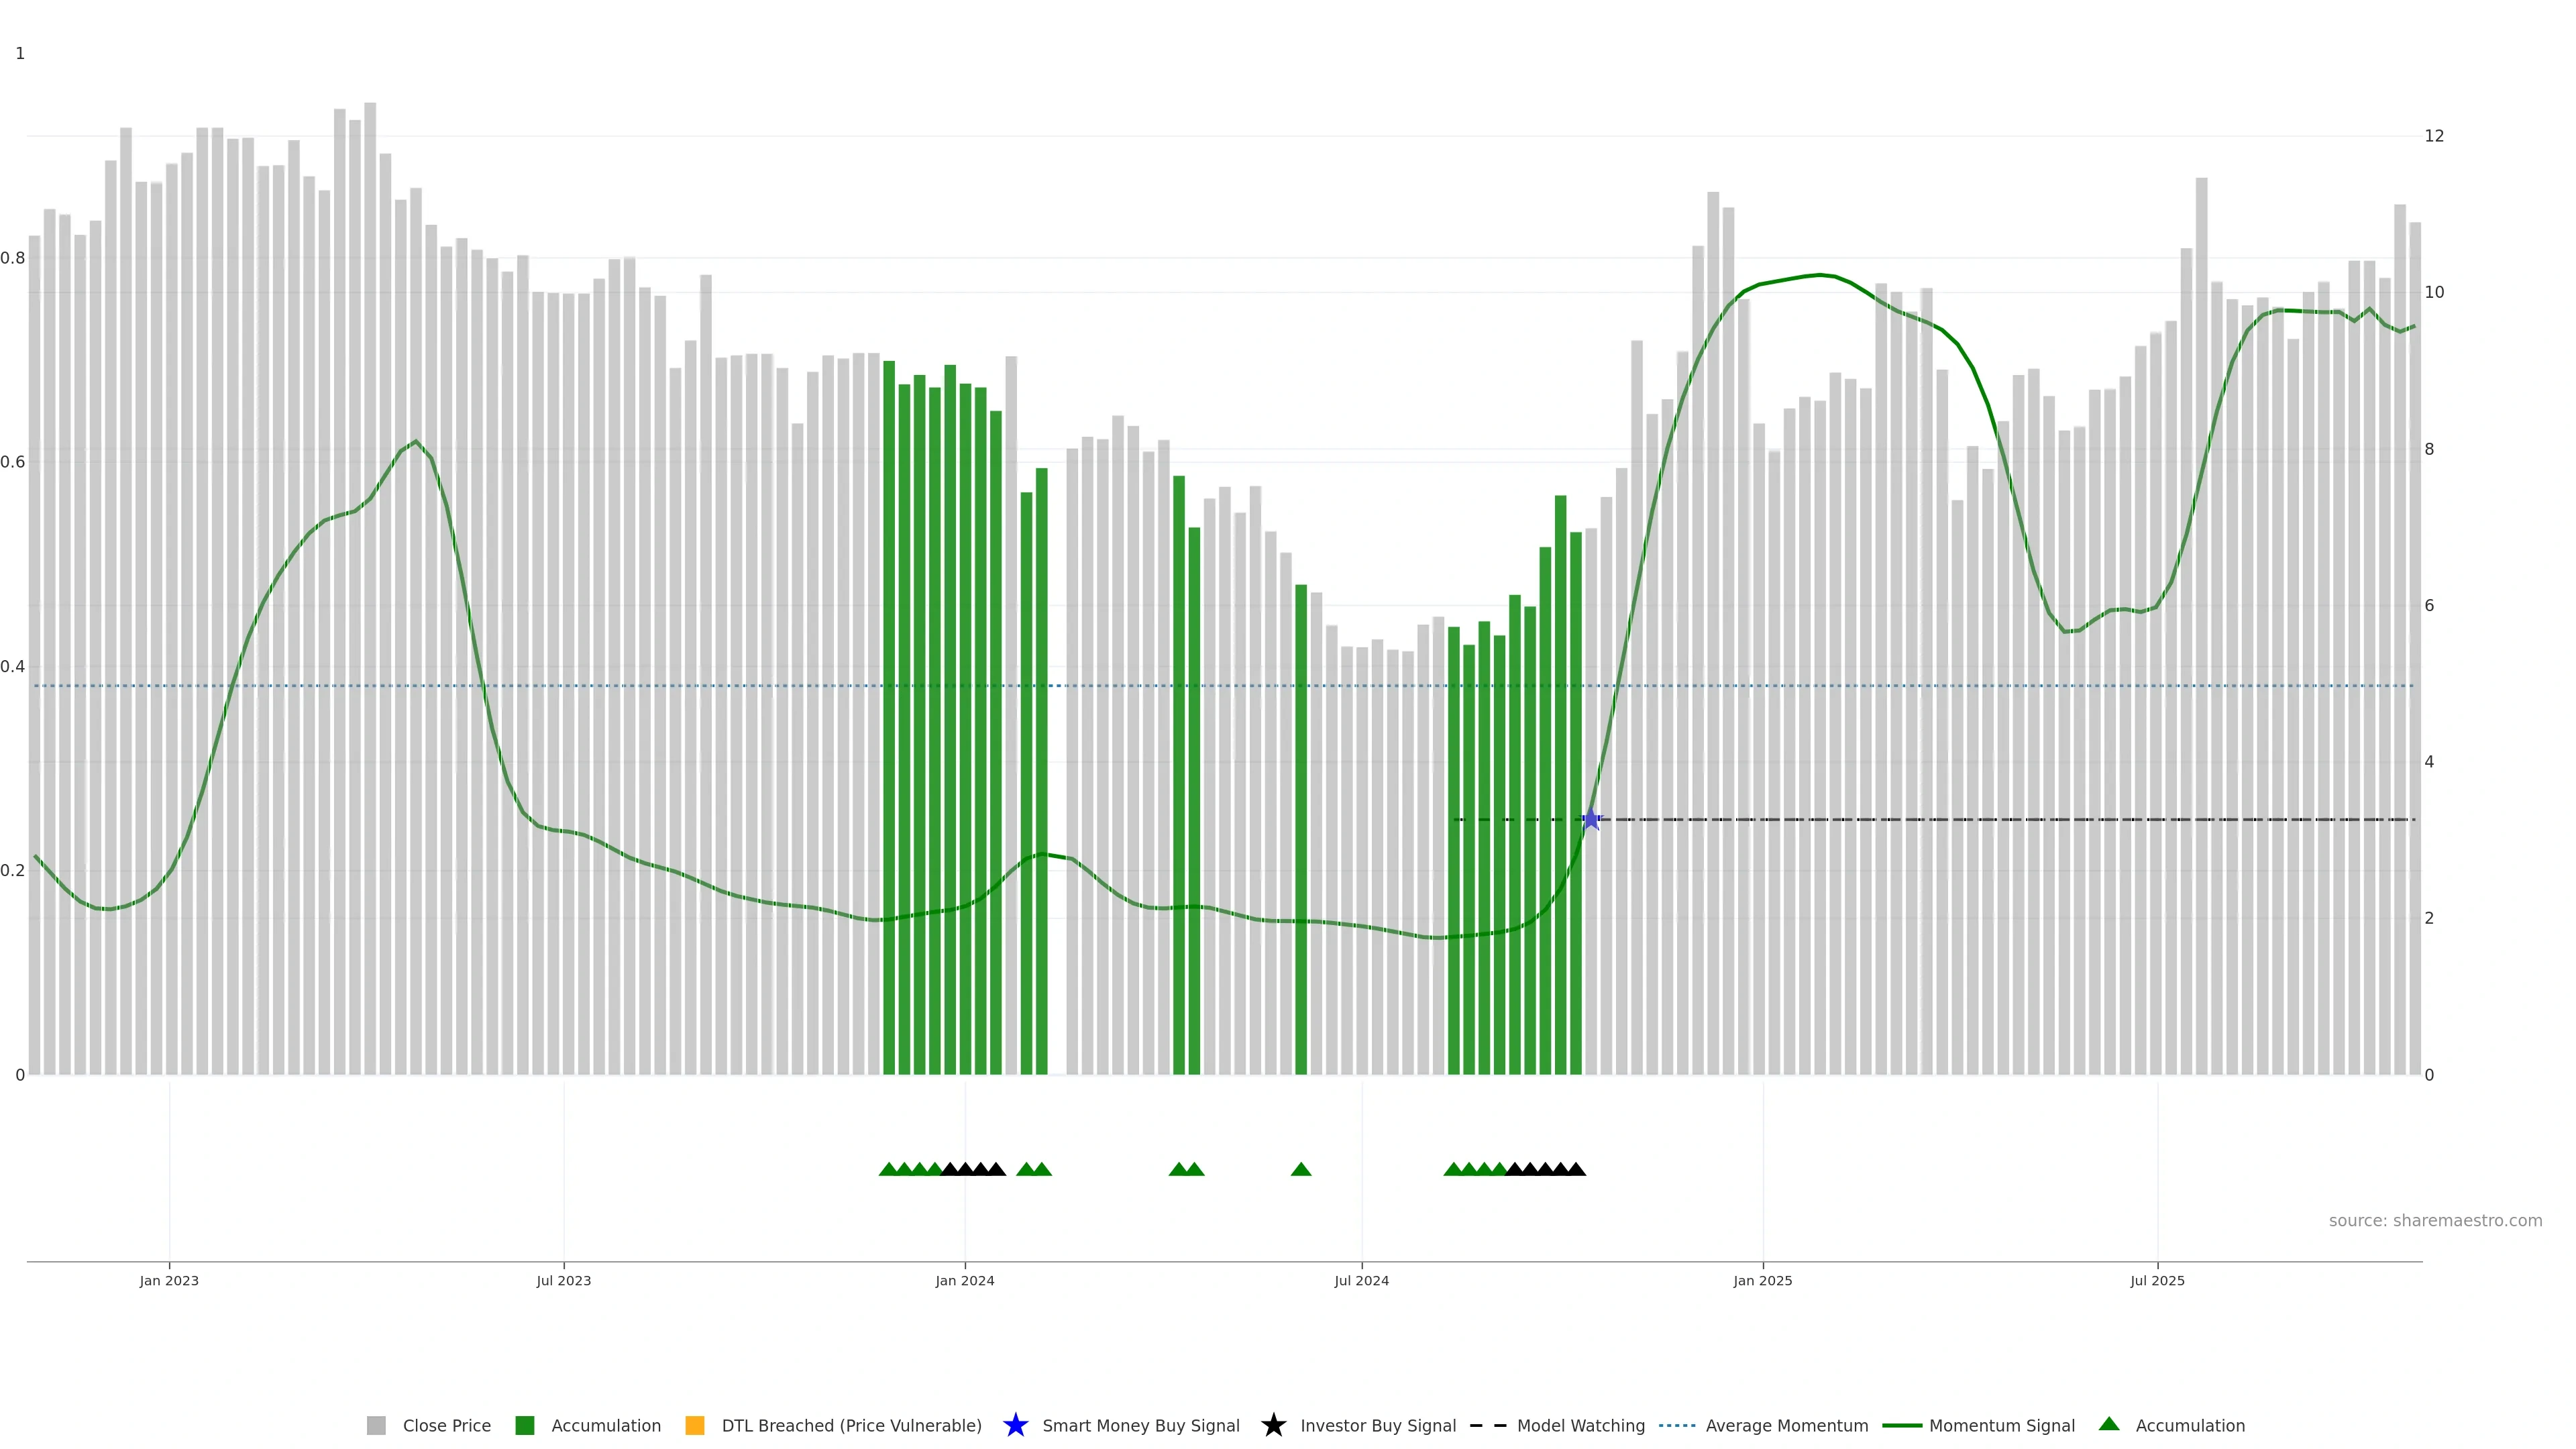The height and width of the screenshot is (1449, 2576).
Task: Click the green Accumulation triangle legend icon
Action: coord(2109,1424)
